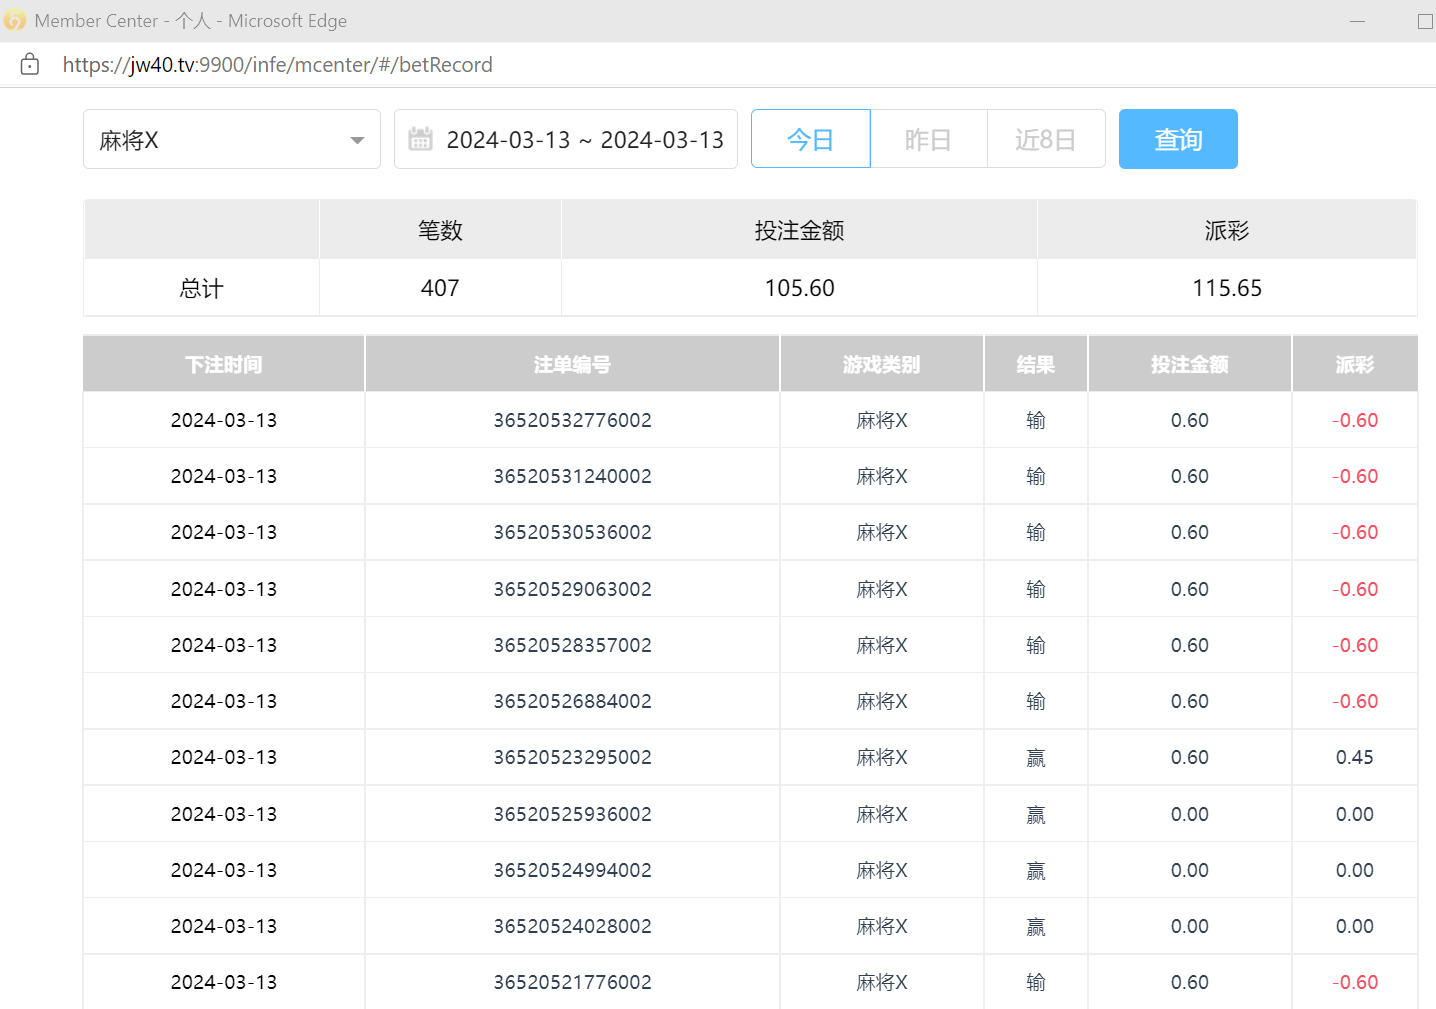The width and height of the screenshot is (1436, 1009).
Task: Click the -0.60 payout for order 36520531240002
Action: (1355, 476)
